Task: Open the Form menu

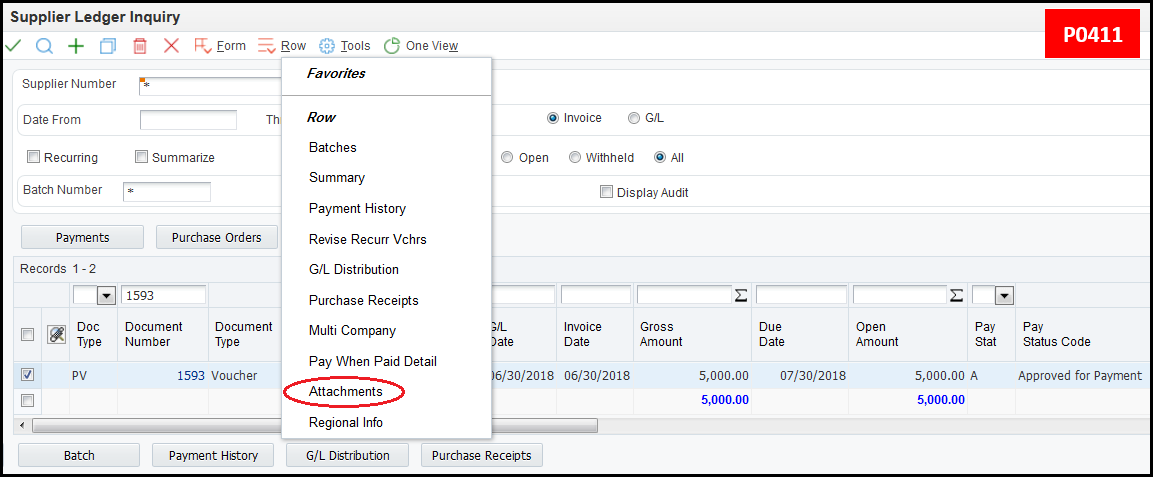Action: 220,46
